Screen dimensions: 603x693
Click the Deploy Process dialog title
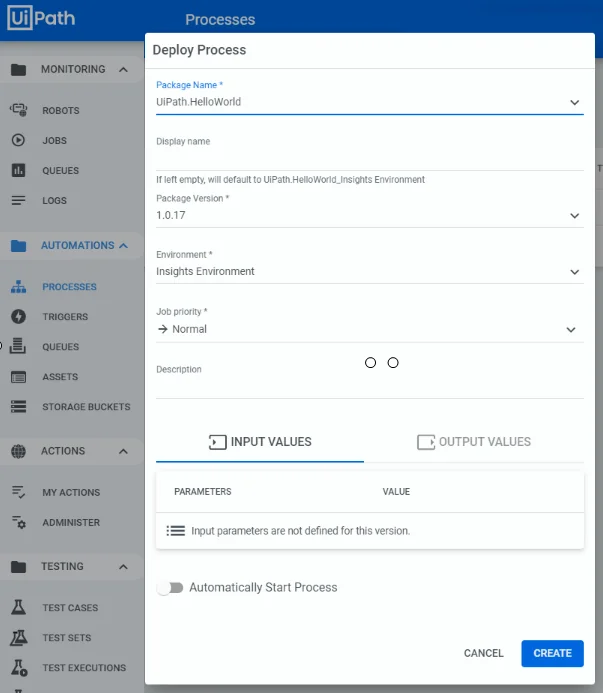199,50
